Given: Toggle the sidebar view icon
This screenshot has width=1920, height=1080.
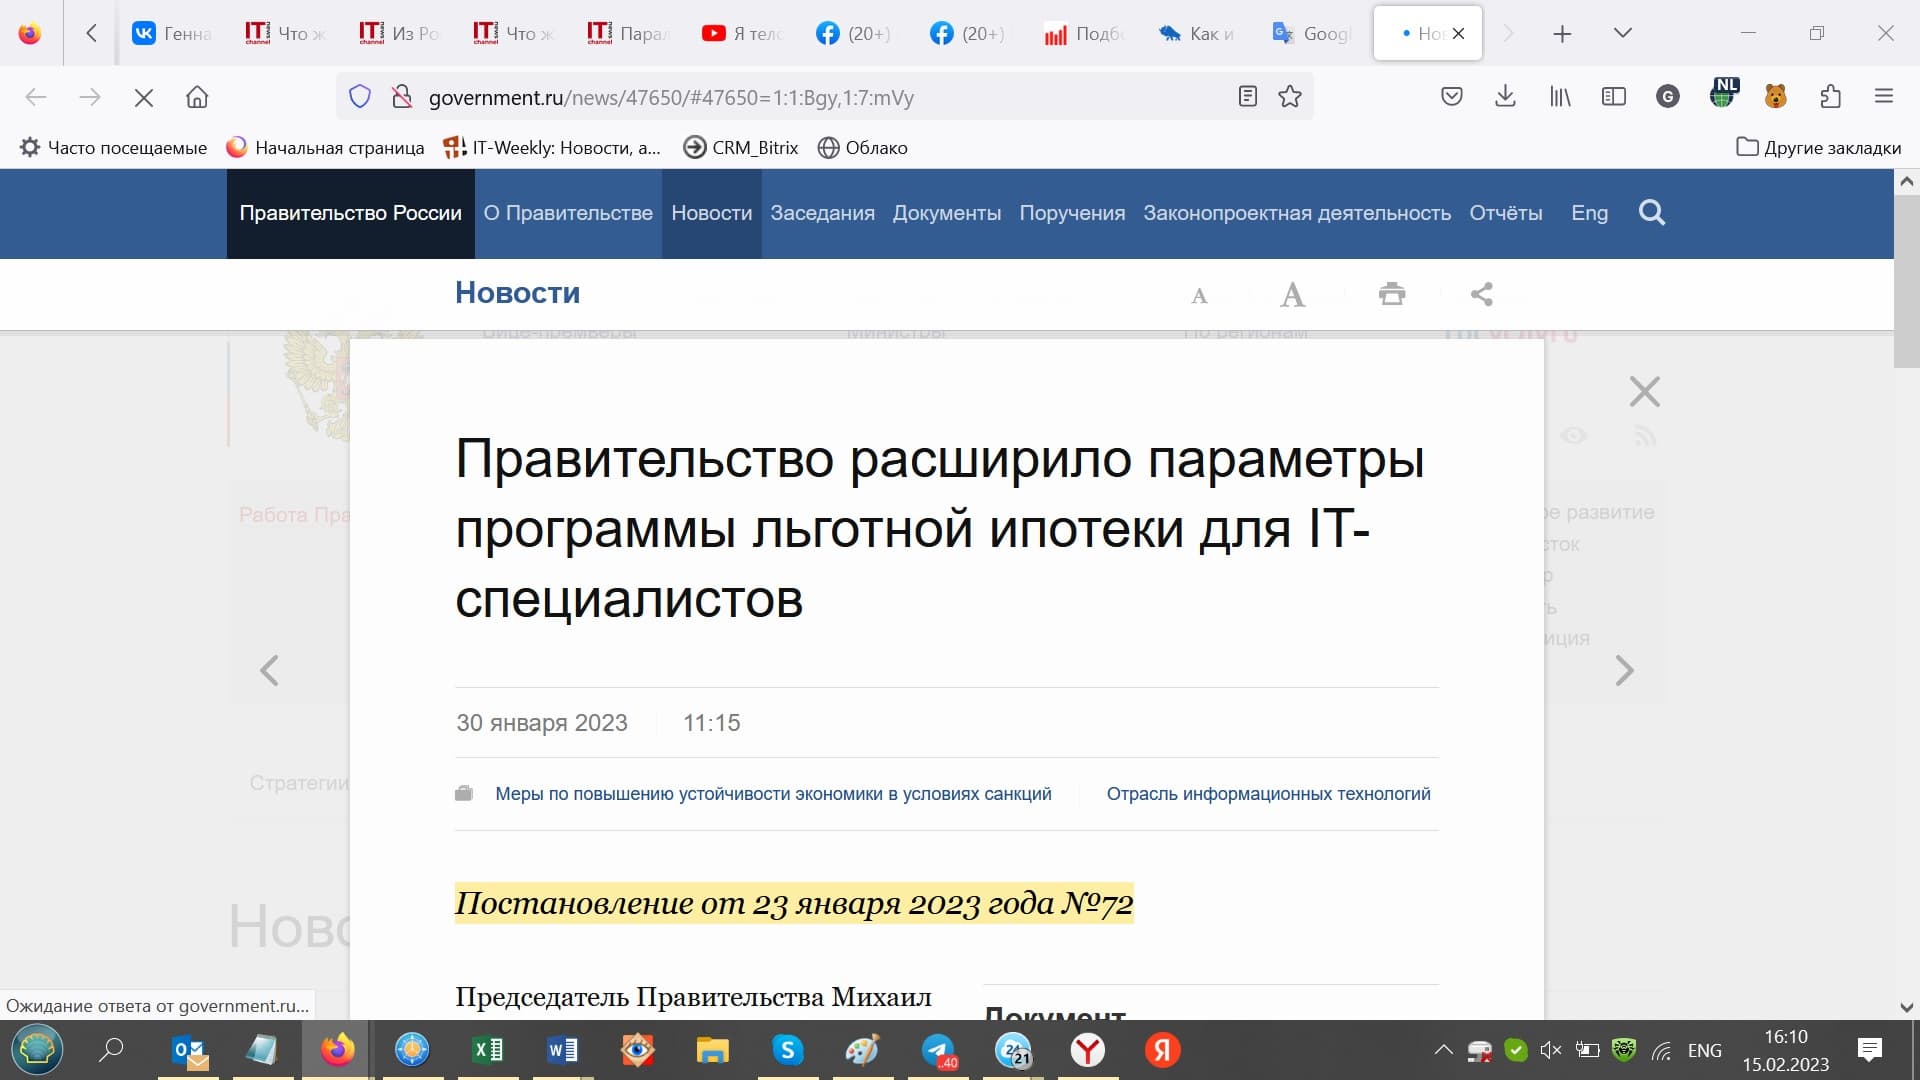Looking at the screenshot, I should coord(1613,97).
